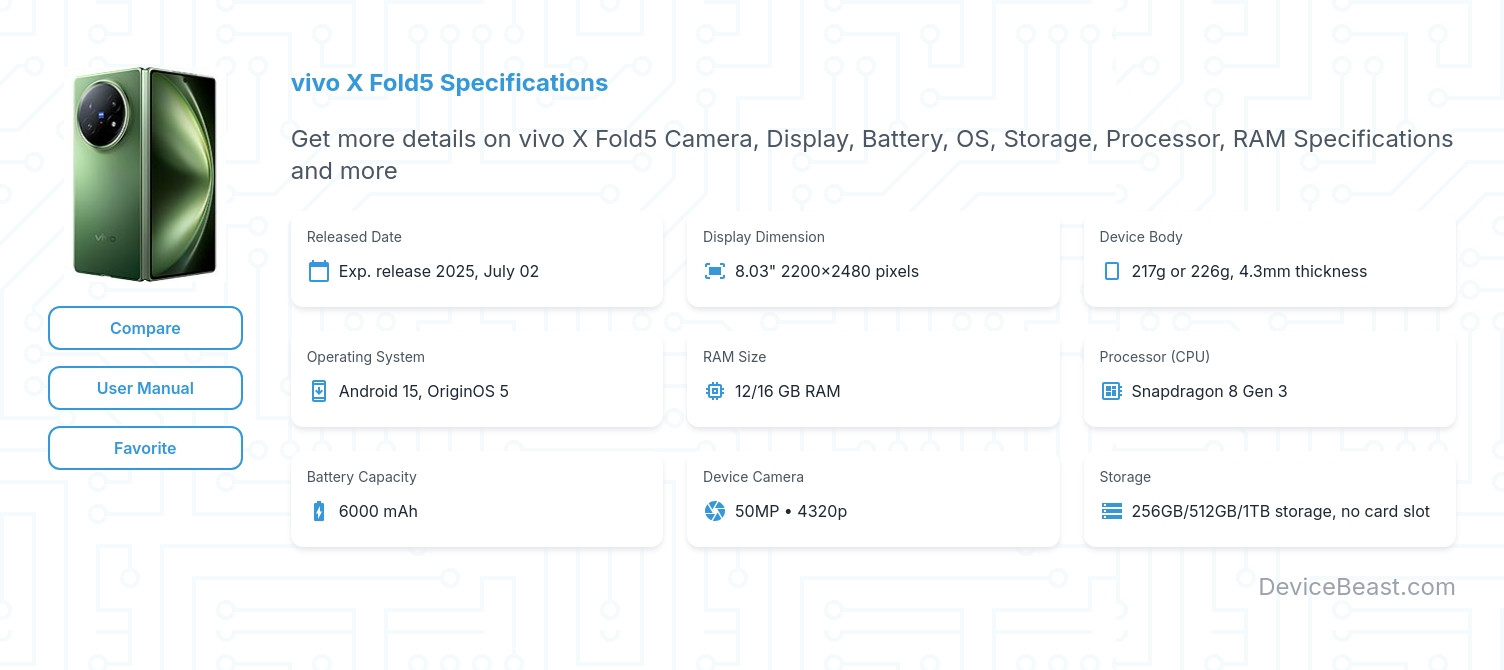Click the device body phone icon
1504x670 pixels.
(1111, 271)
